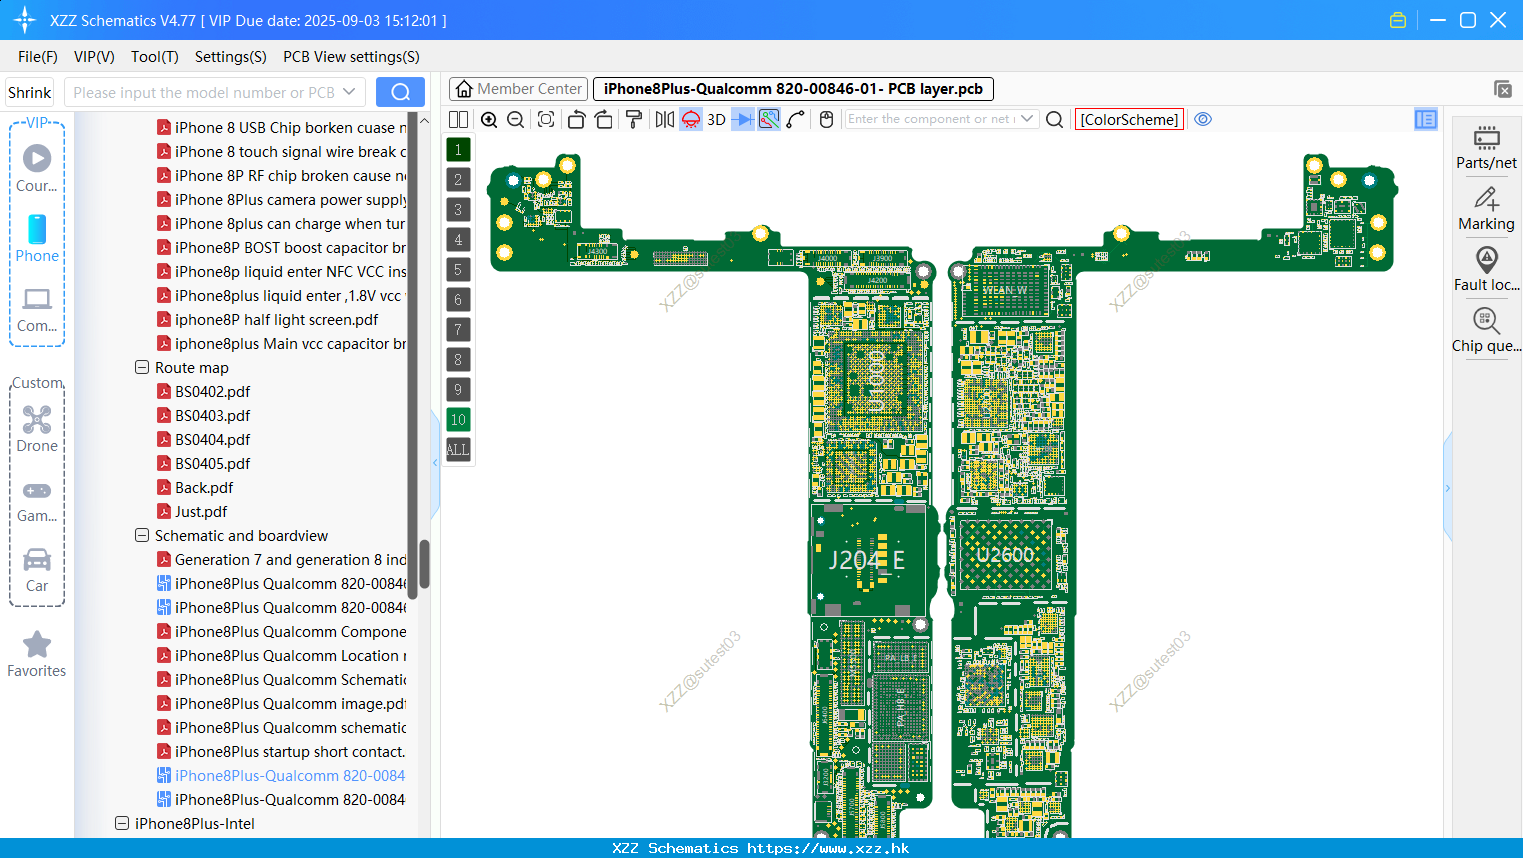Image resolution: width=1523 pixels, height=858 pixels.
Task: Open the BS0402.pdf file
Action: (x=212, y=391)
